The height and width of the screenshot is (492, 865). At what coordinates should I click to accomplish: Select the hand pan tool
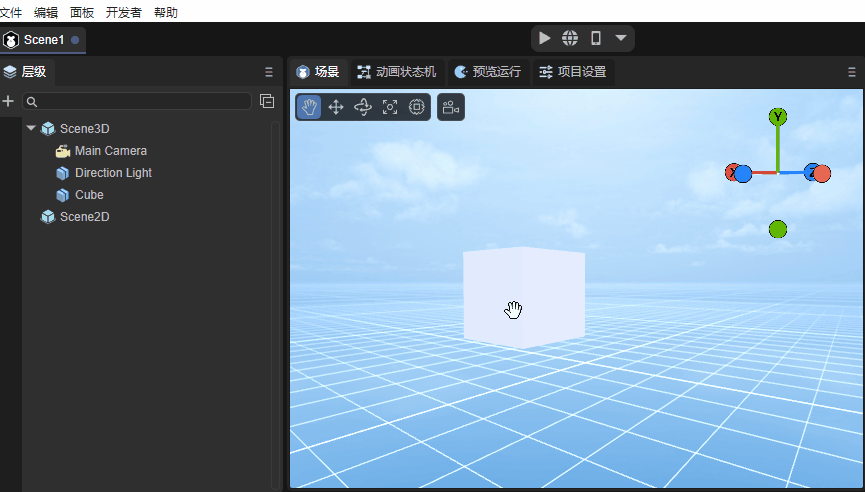pos(309,107)
